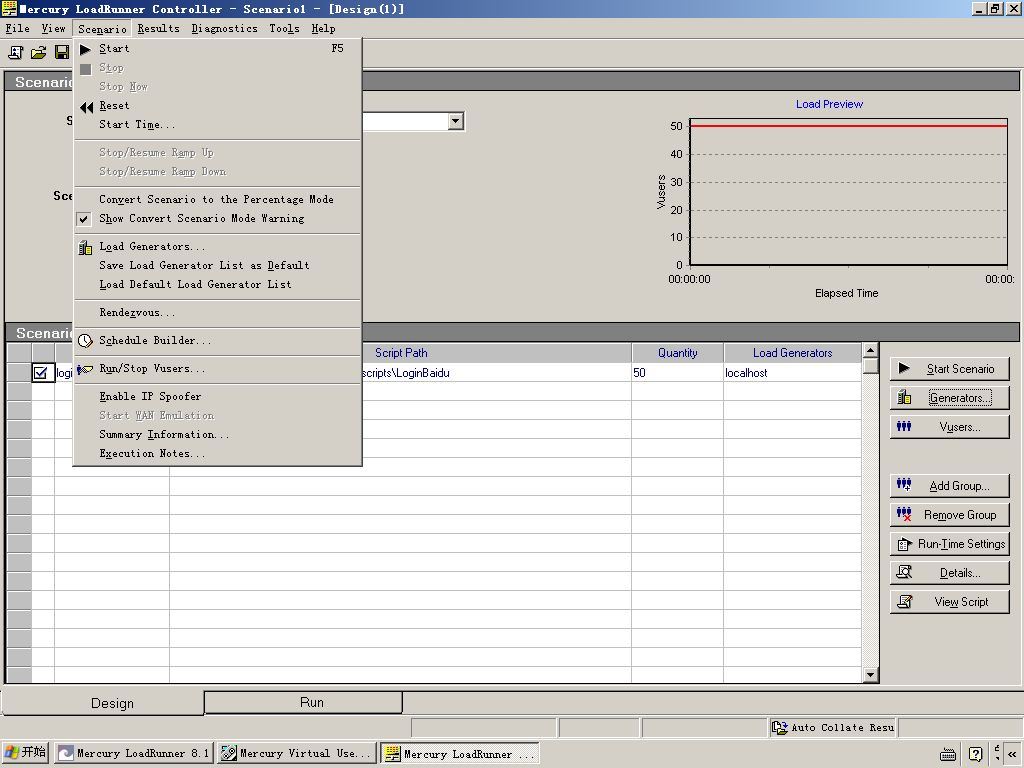Select the scripts\LoginBaidu path cell
Image resolution: width=1024 pixels, height=768 pixels.
[496, 373]
